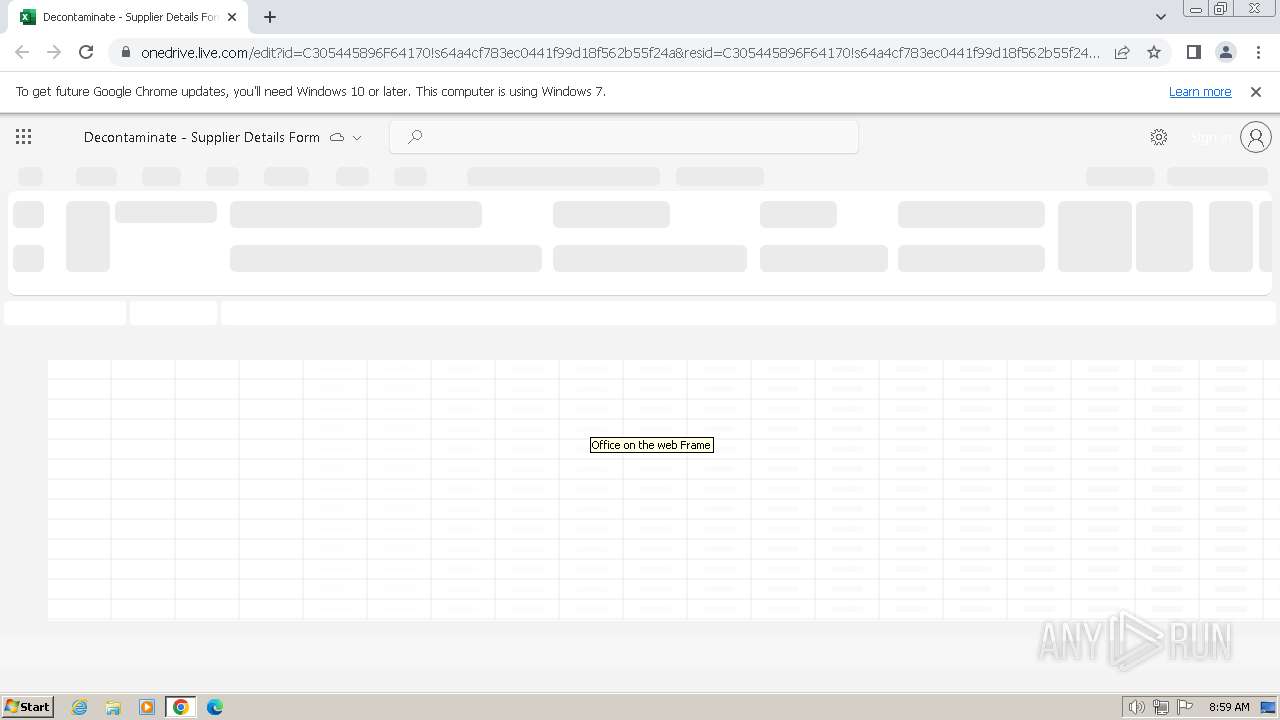Viewport: 1280px width, 720px height.
Task: Open Windows Explorer folder from taskbar
Action: 113,707
